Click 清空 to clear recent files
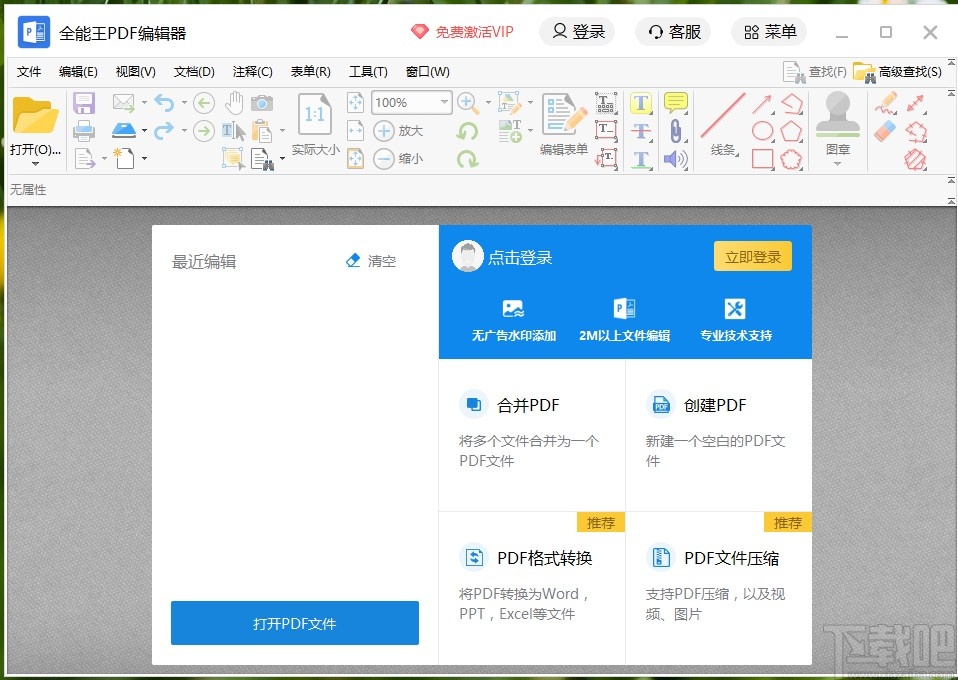958x680 pixels. coord(371,261)
